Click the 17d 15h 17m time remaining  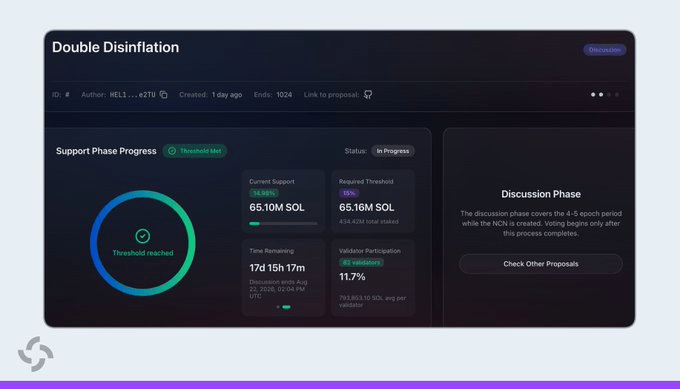pyautogui.click(x=277, y=268)
